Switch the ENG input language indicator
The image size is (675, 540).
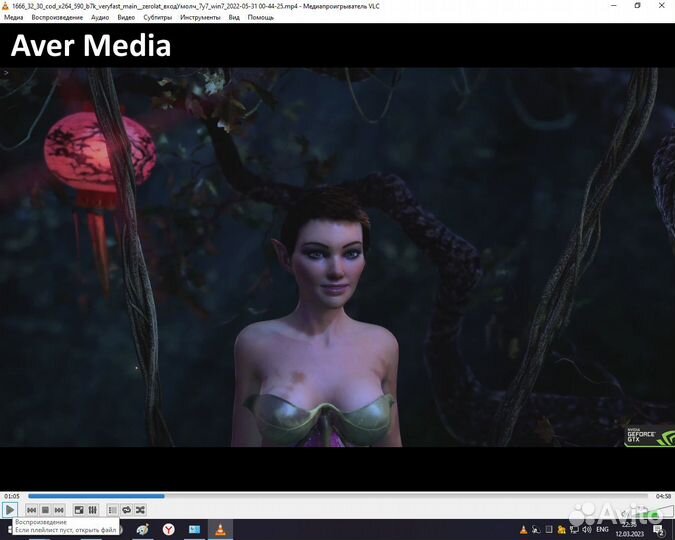tap(602, 529)
